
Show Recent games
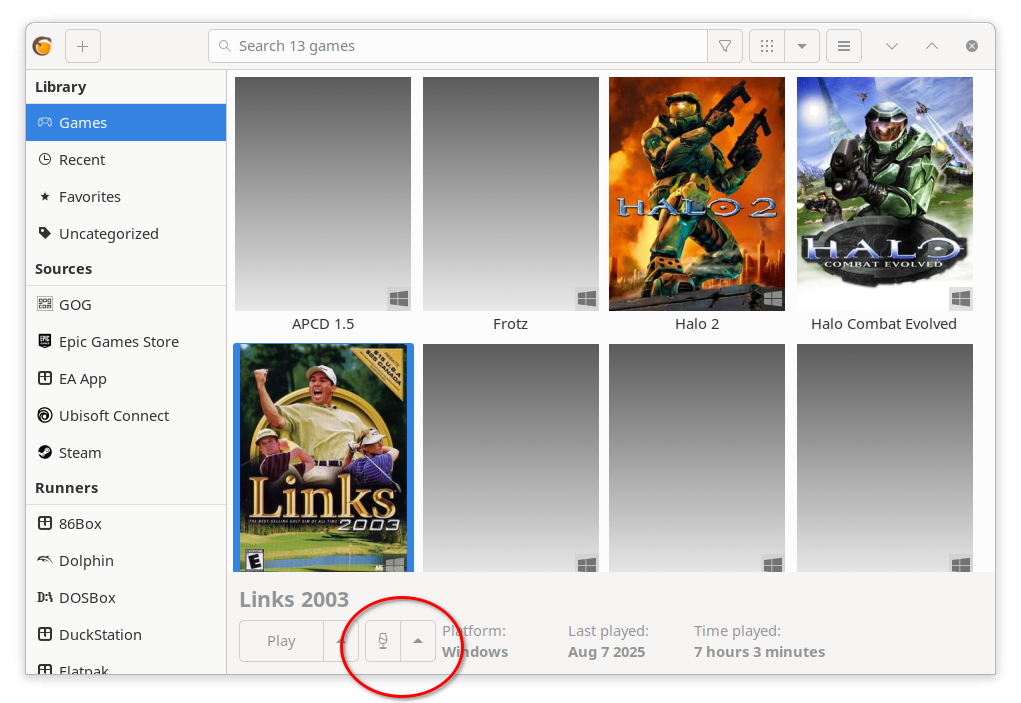tap(126, 159)
